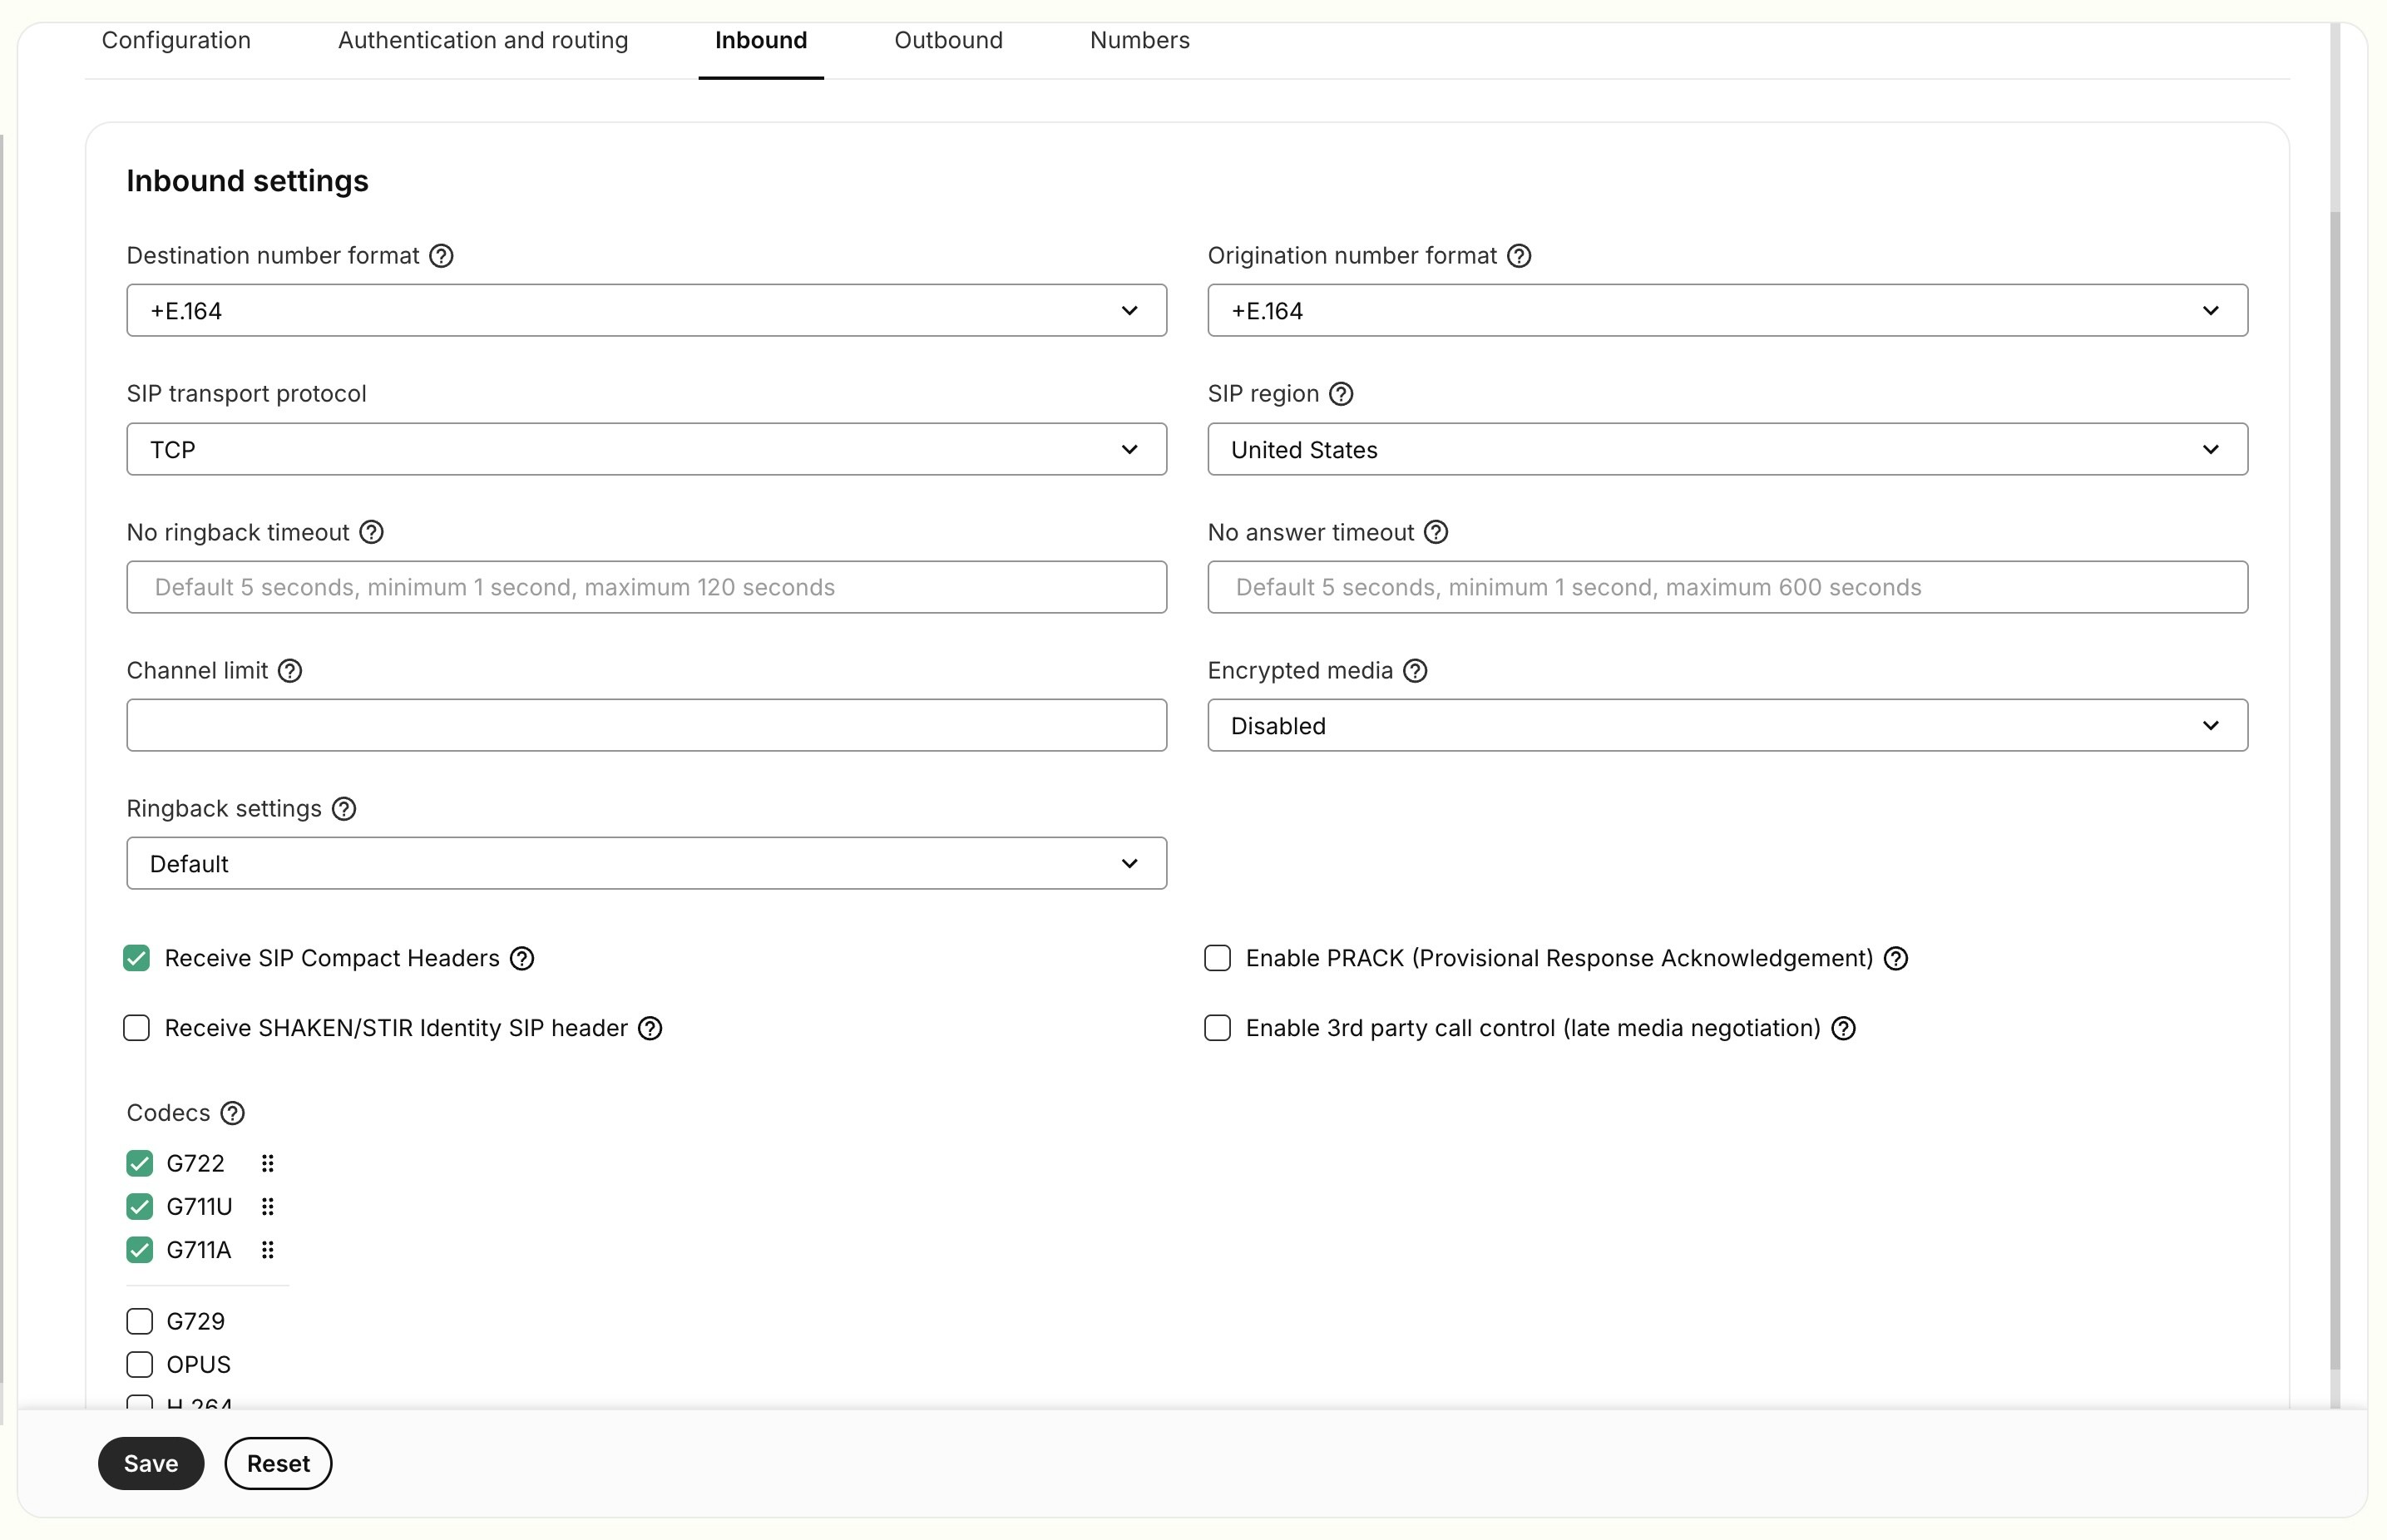
Task: Click drag handle icon beside G711A codec
Action: pos(267,1250)
